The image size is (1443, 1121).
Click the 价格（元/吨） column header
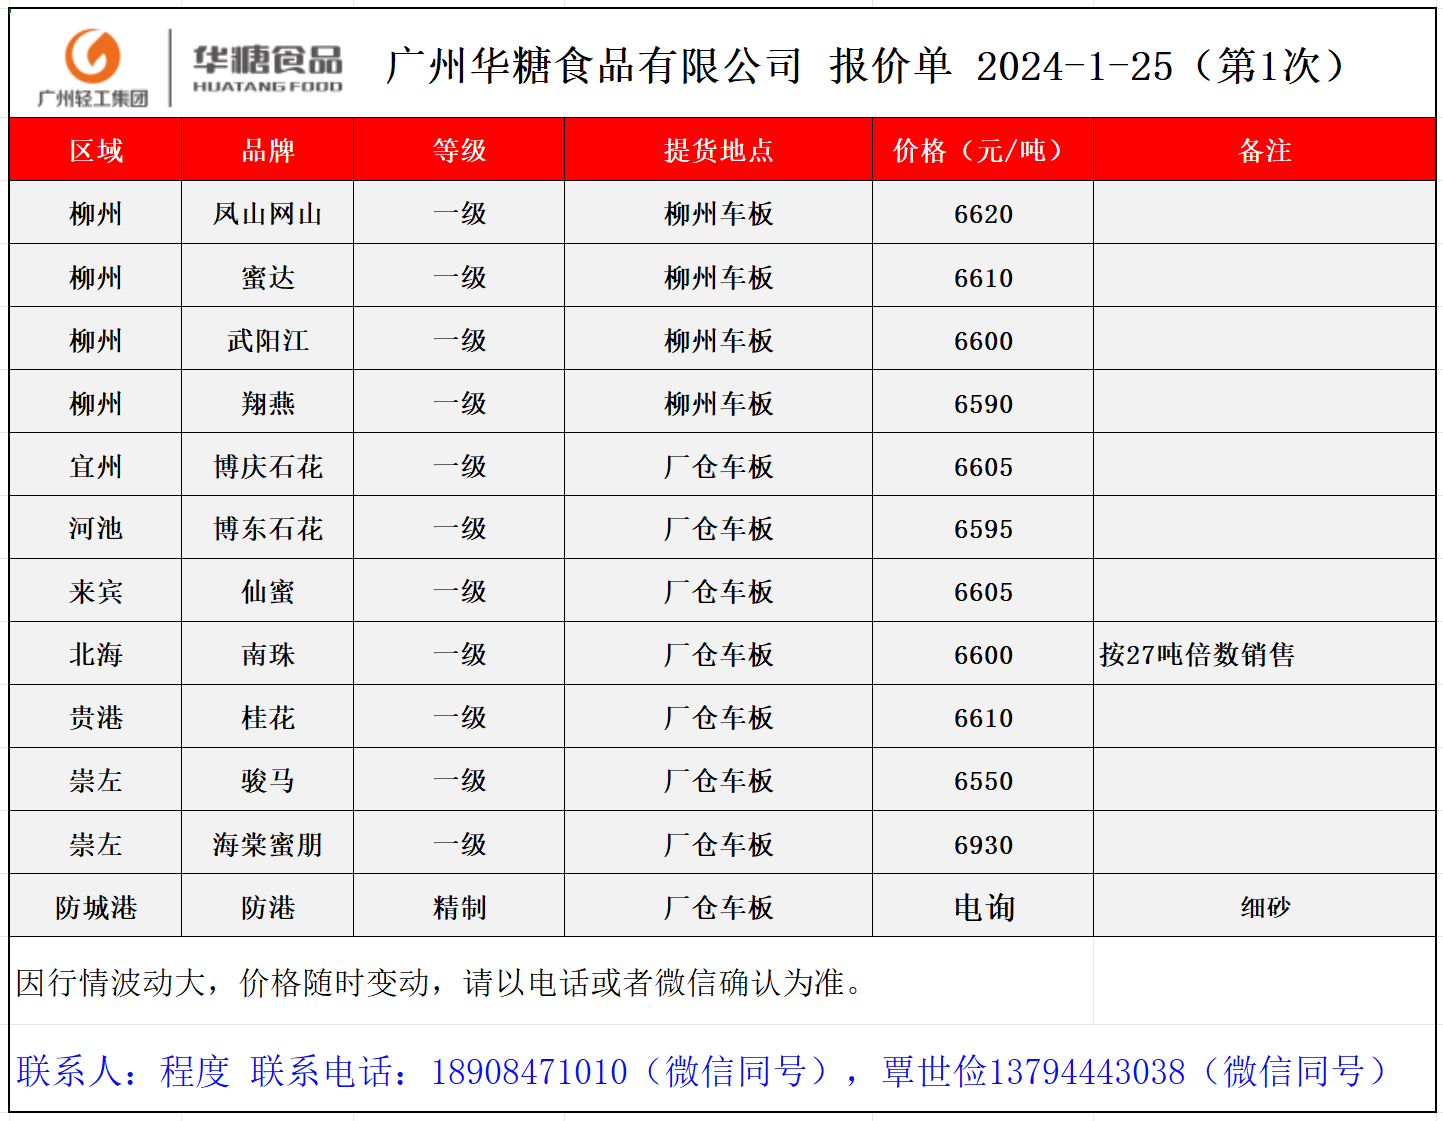pos(982,150)
